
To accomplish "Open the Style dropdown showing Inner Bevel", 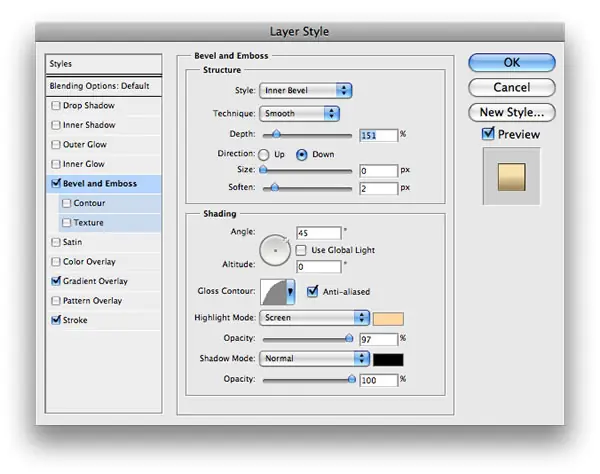I will 306,91.
